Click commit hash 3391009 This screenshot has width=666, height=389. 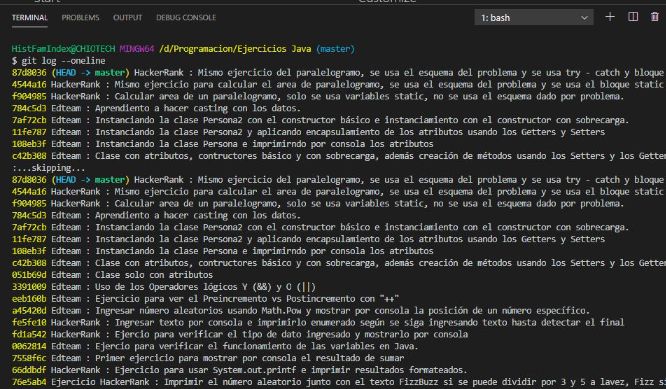[29, 287]
